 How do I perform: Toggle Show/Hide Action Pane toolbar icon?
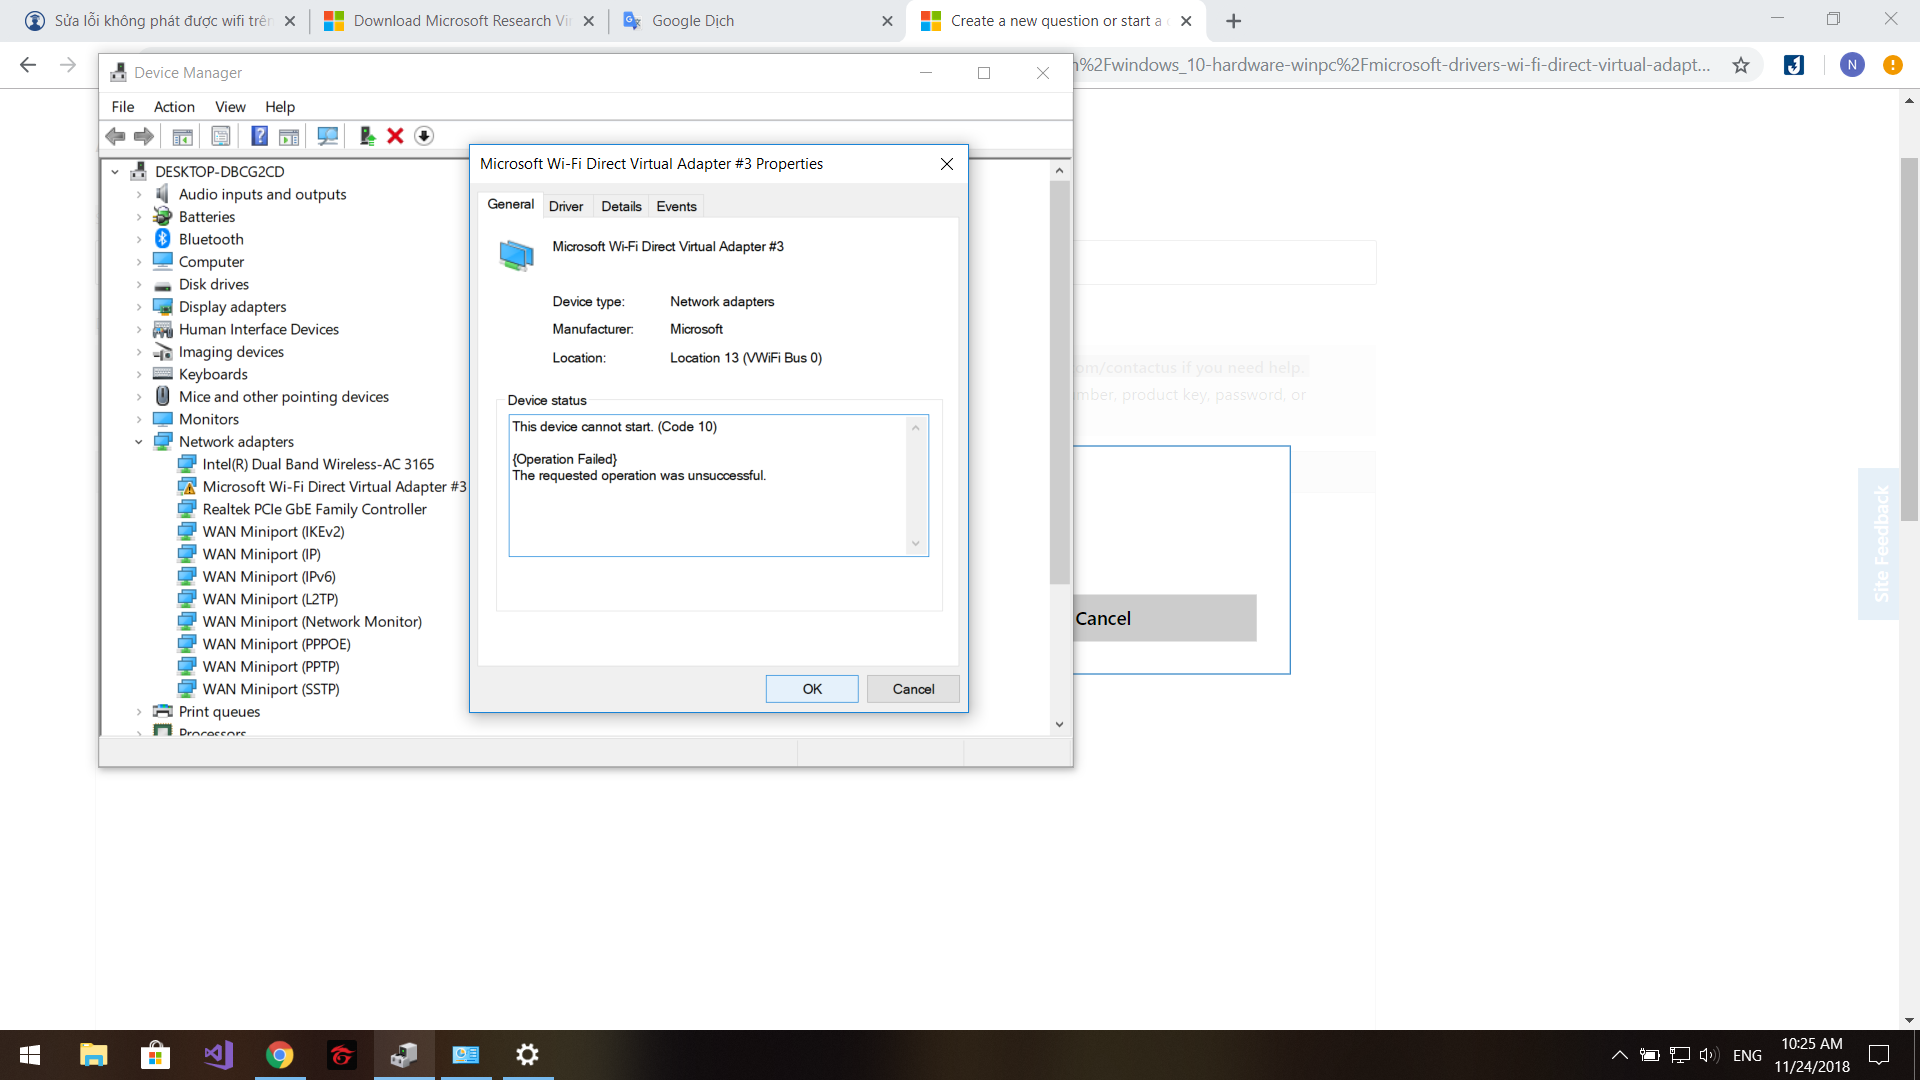point(289,136)
